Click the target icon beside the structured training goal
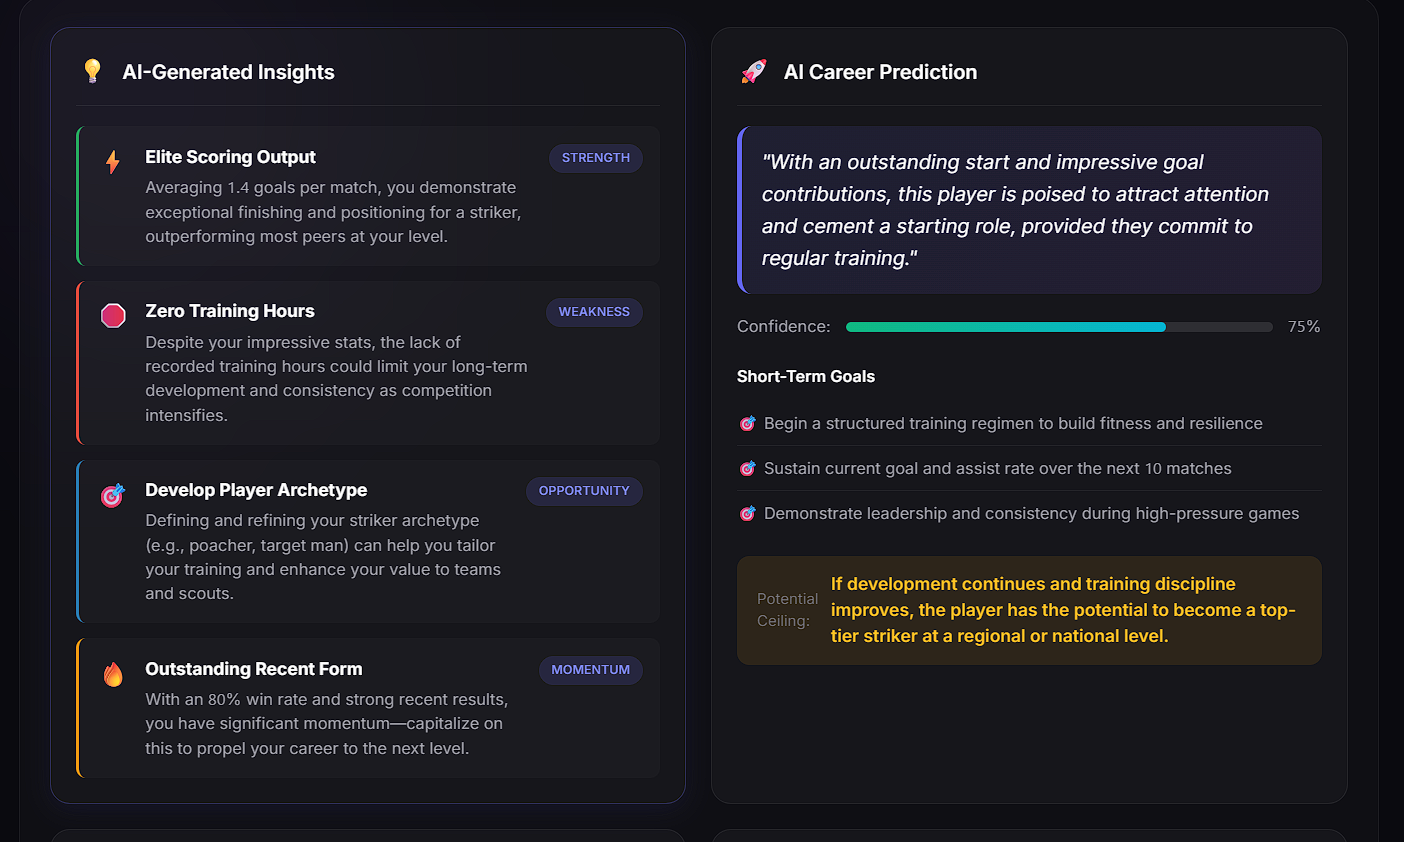This screenshot has height=842, width=1404. 748,423
